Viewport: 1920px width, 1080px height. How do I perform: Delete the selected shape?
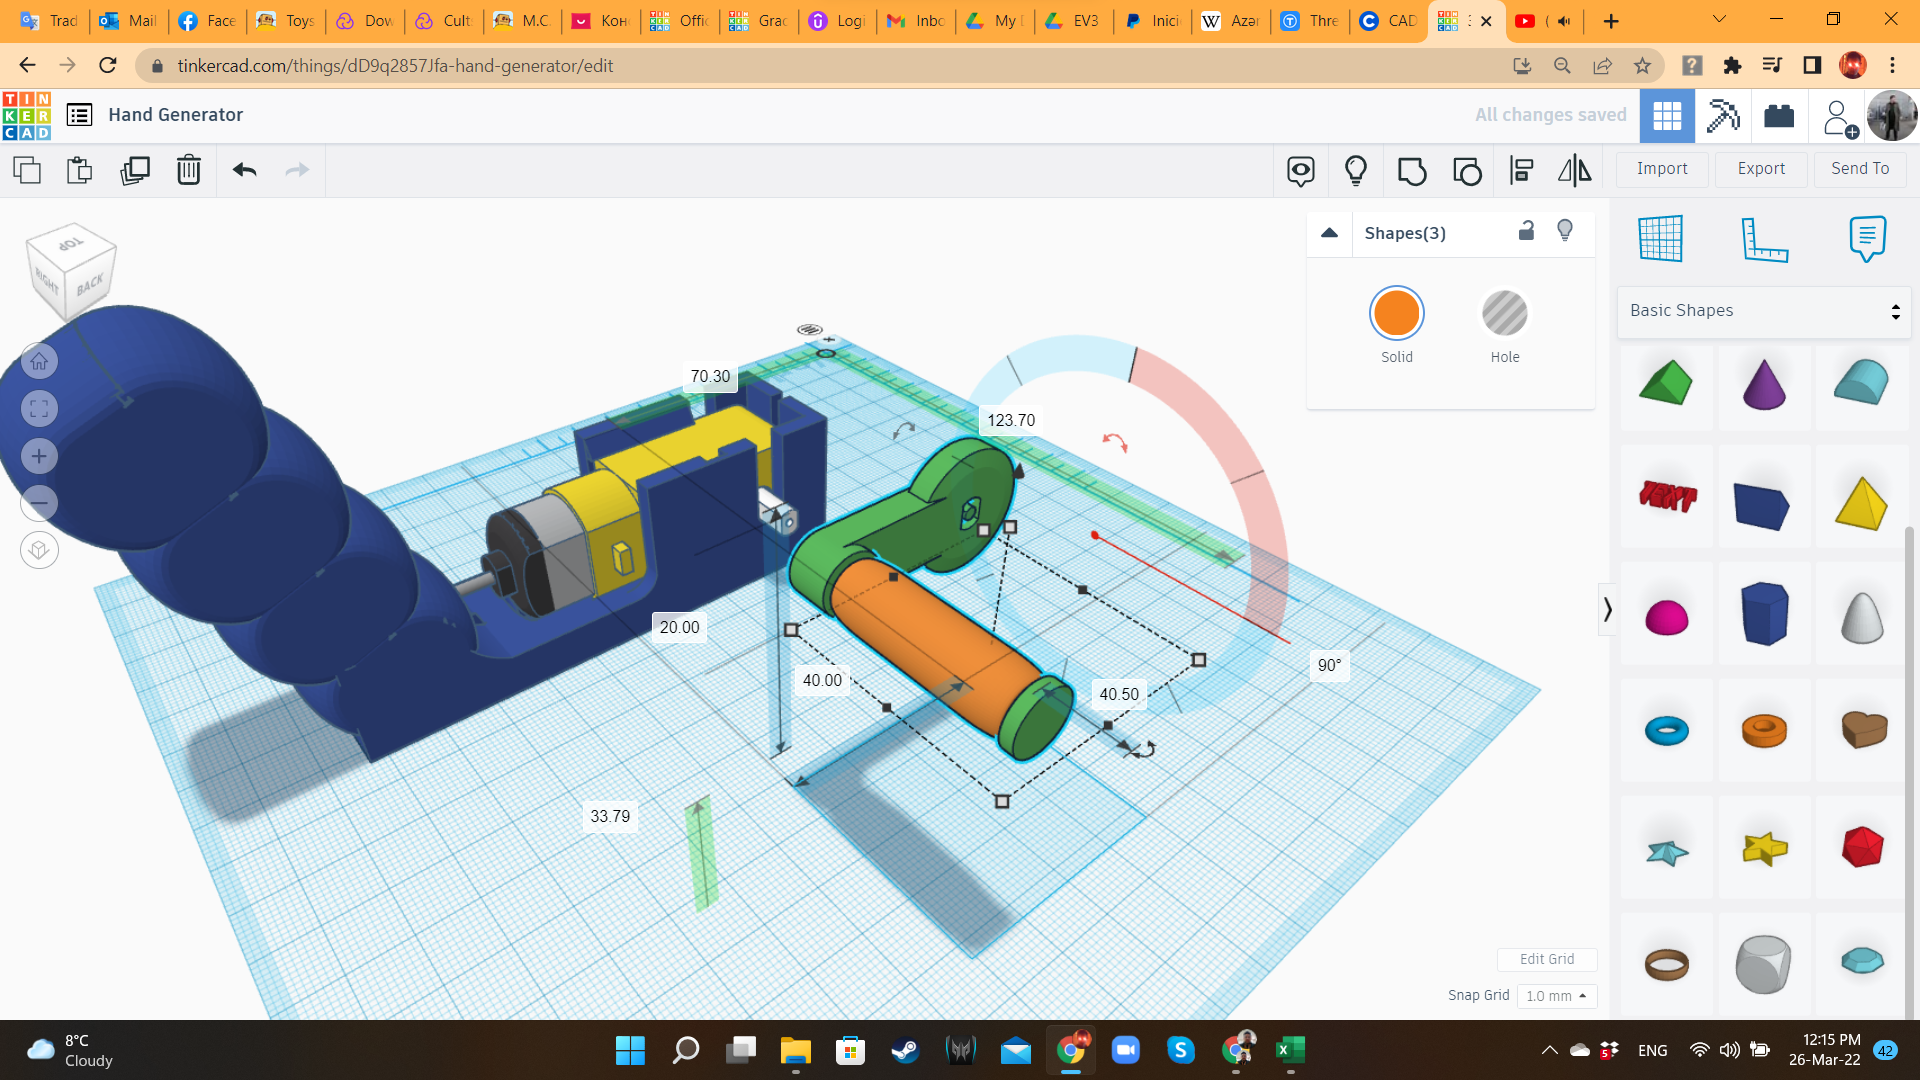(x=188, y=170)
